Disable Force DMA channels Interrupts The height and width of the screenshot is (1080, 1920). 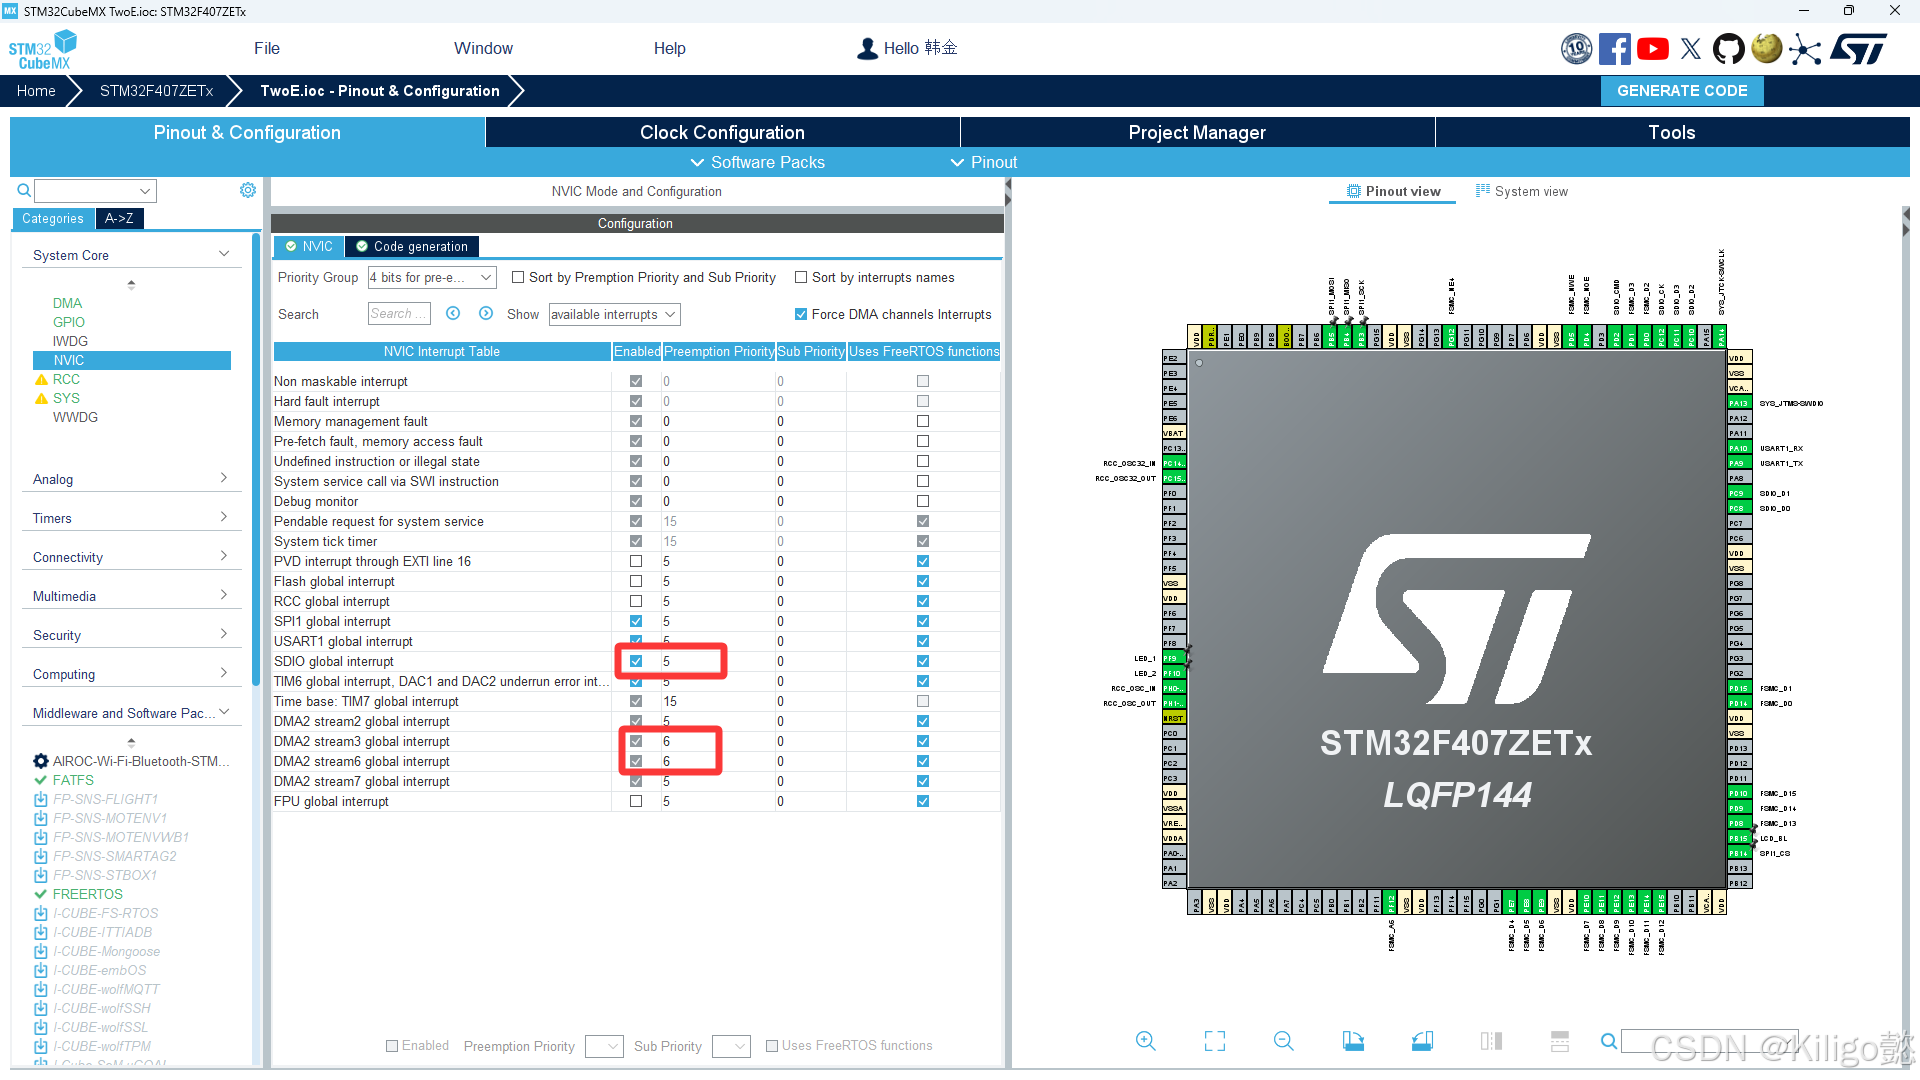(x=800, y=314)
